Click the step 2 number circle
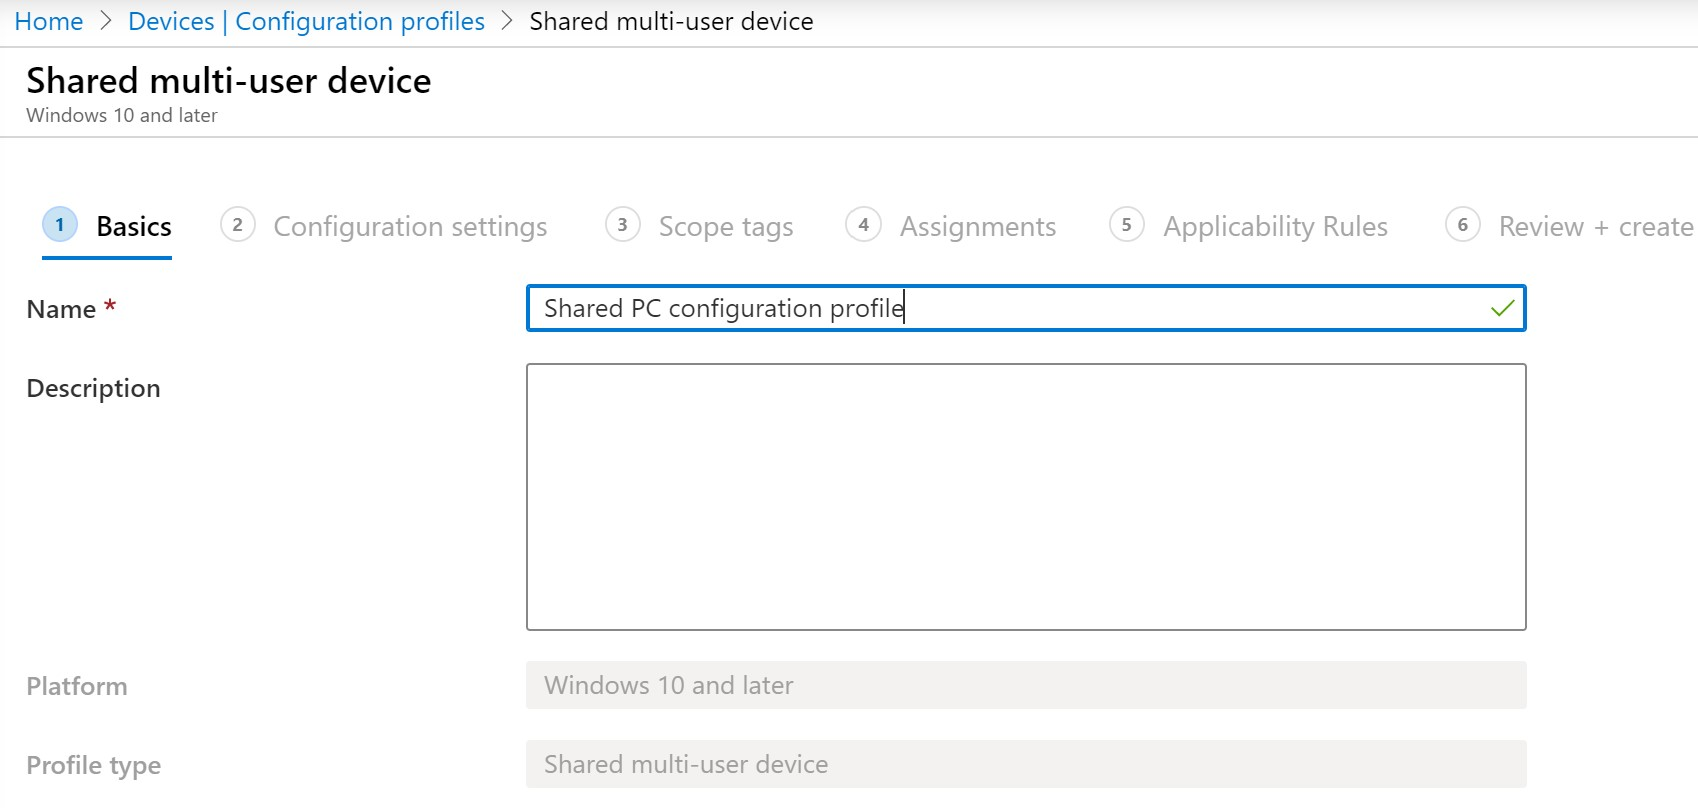This screenshot has width=1698, height=808. pos(237,225)
